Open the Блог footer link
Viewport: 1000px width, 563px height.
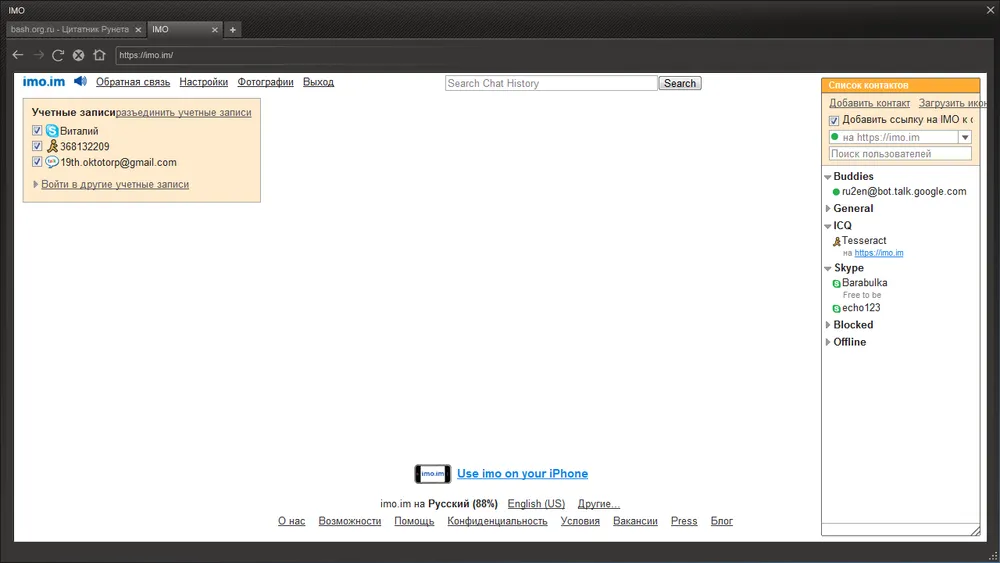[722, 521]
